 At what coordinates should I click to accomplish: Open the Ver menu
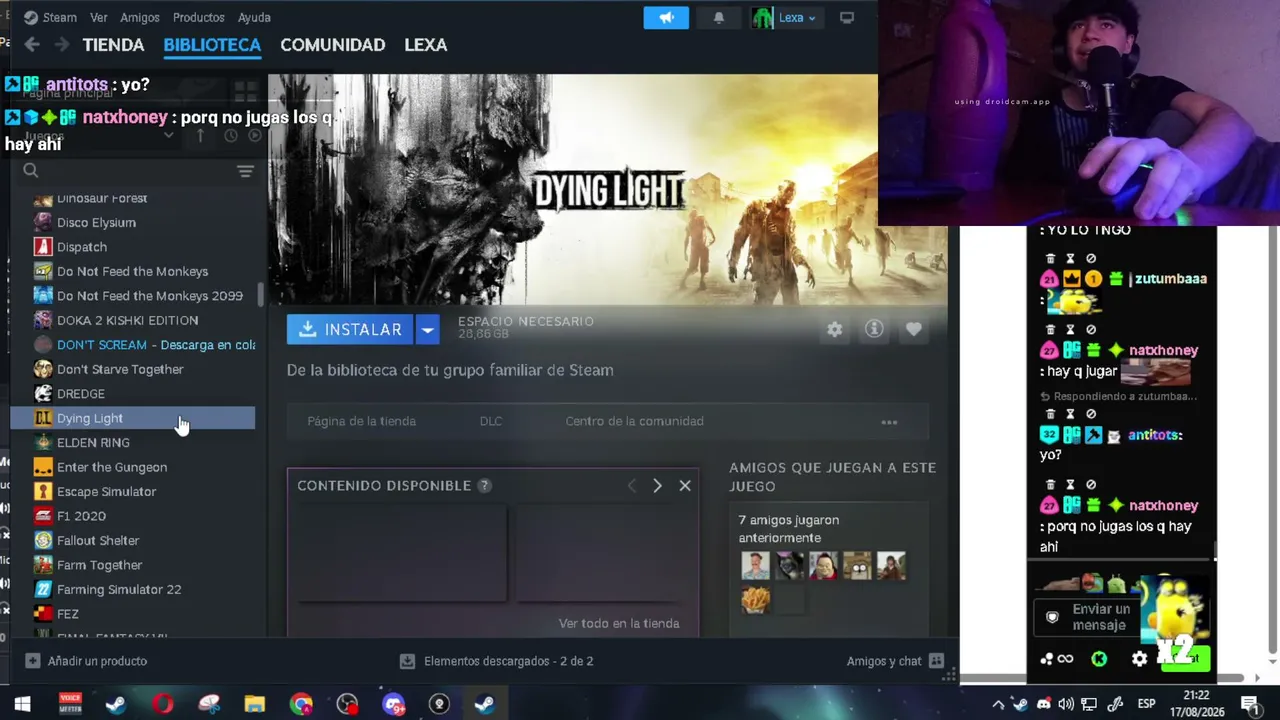pyautogui.click(x=98, y=17)
